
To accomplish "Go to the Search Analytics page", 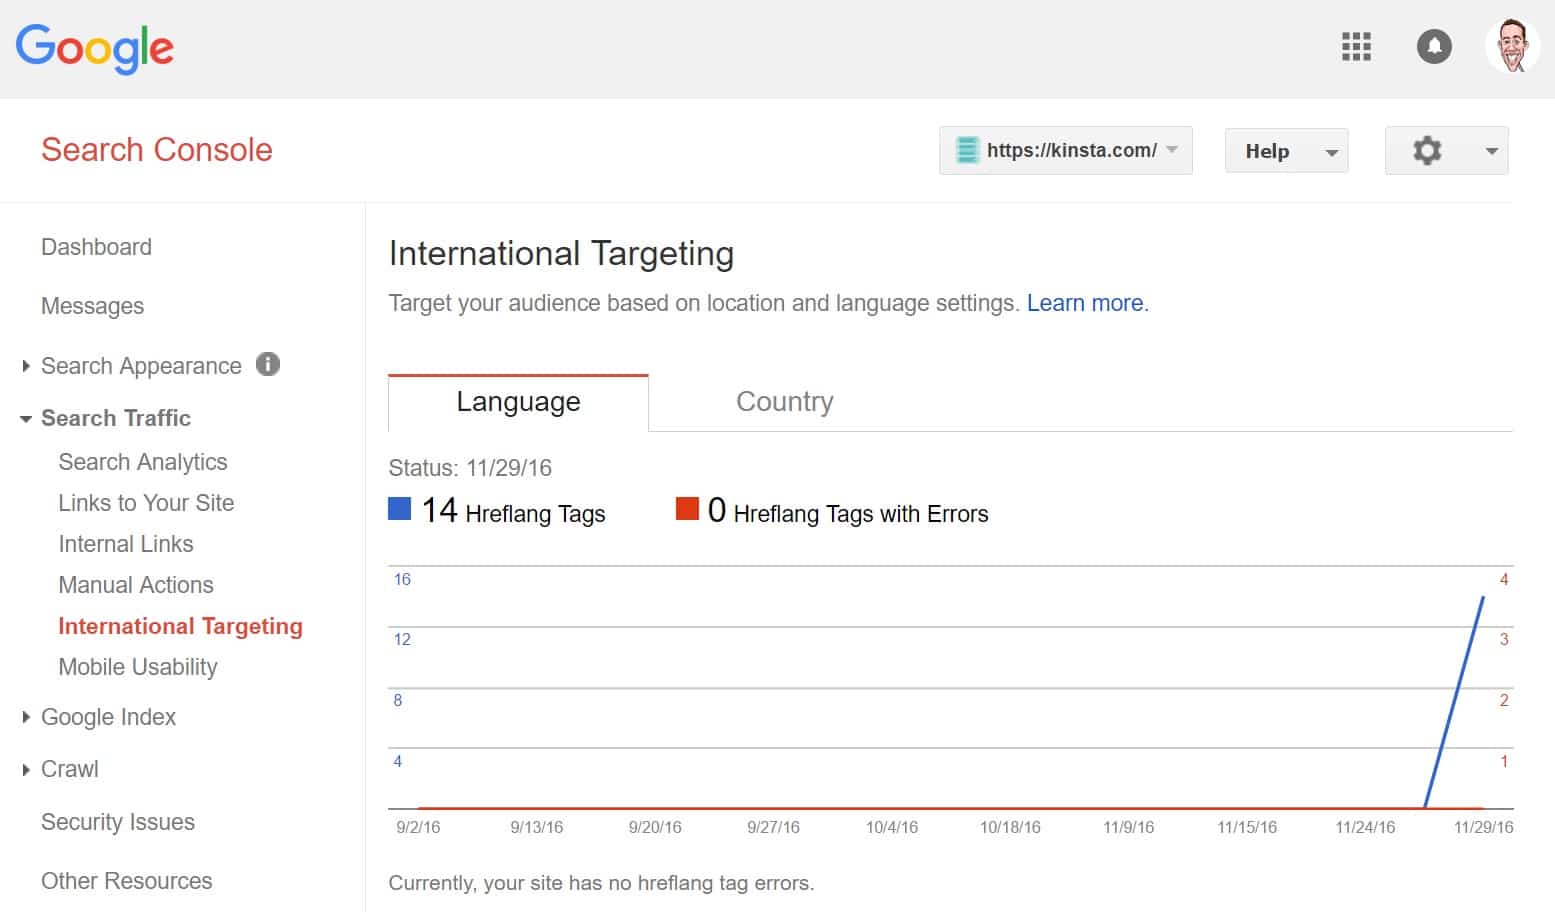I will click(143, 461).
